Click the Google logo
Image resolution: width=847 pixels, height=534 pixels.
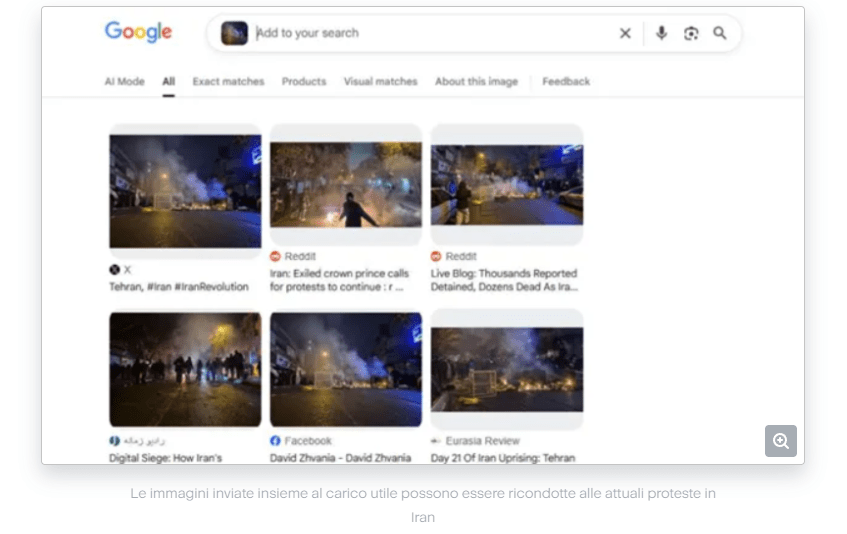138,32
